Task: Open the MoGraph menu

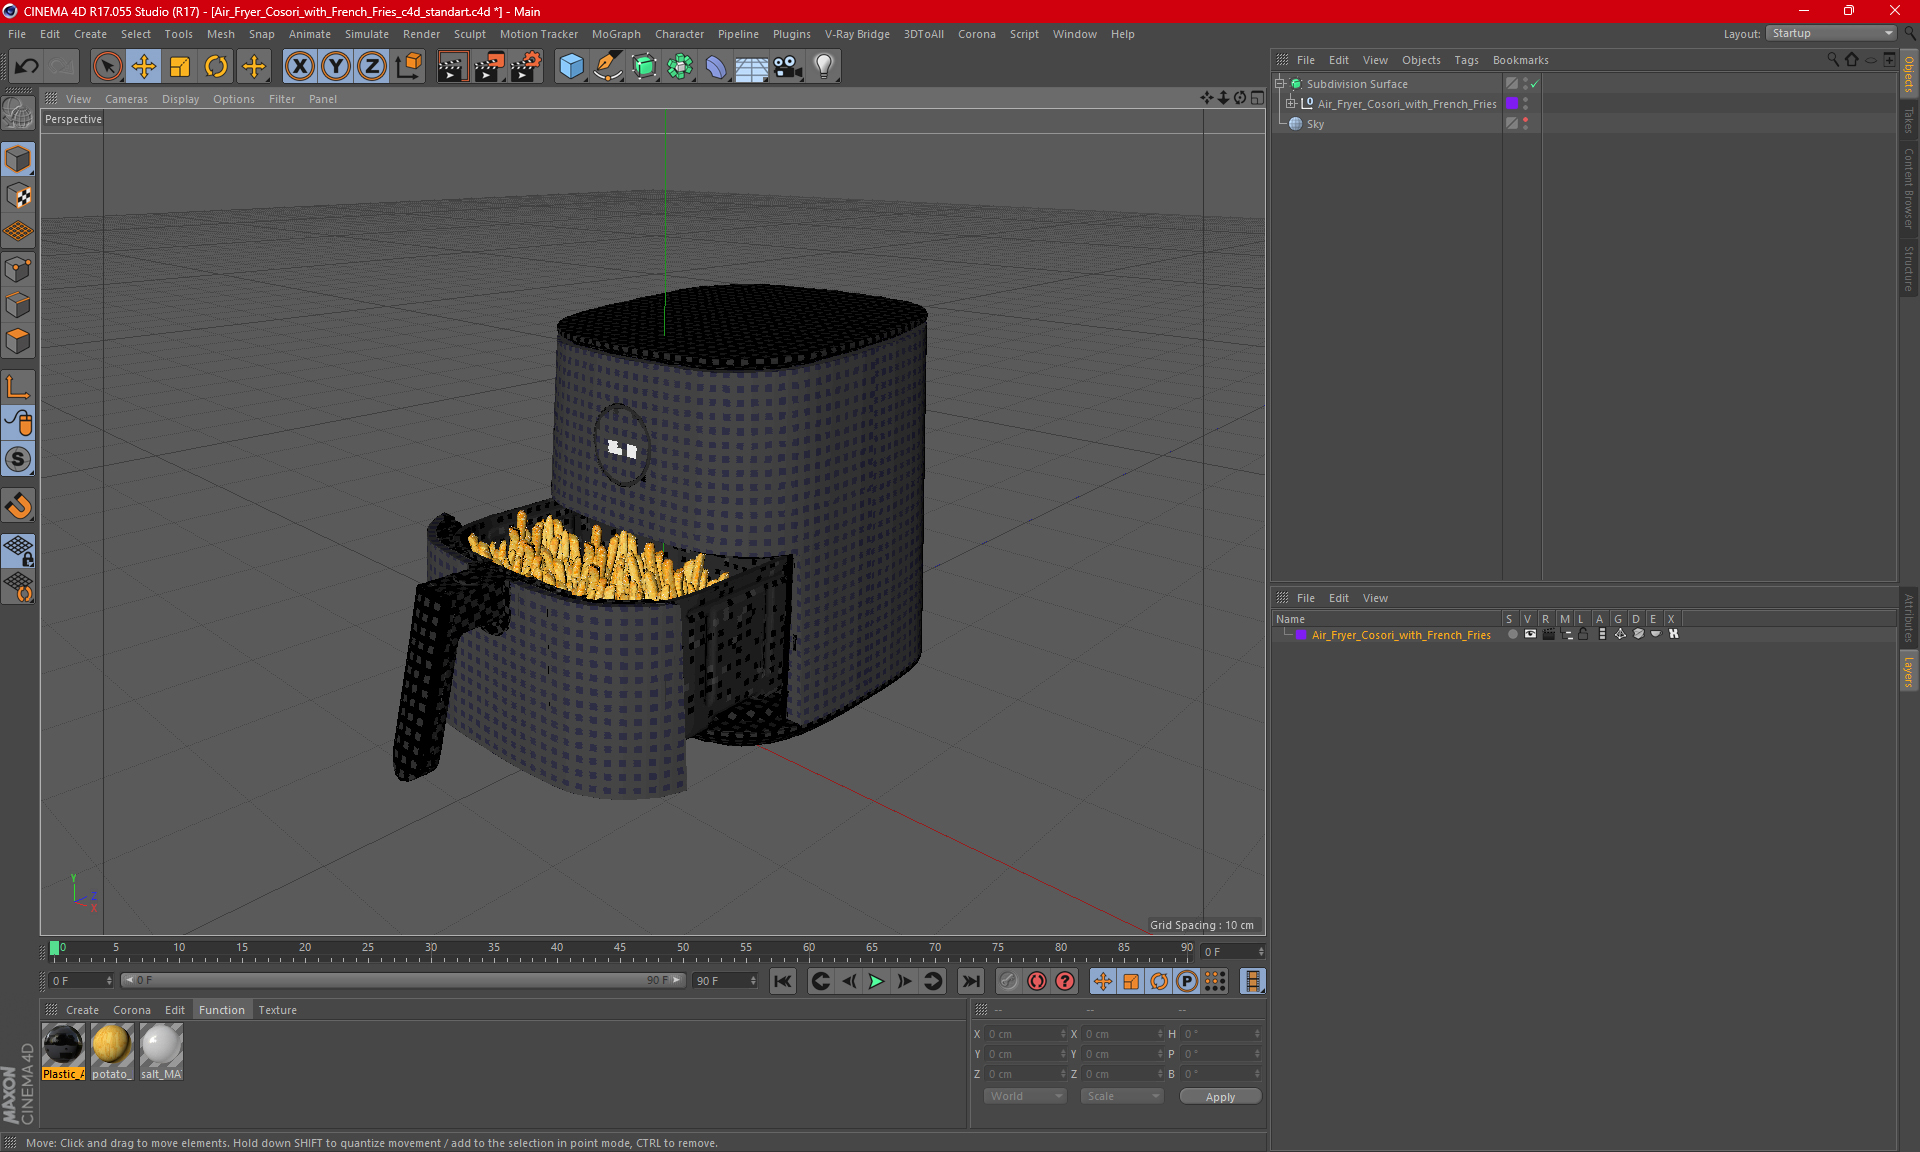Action: point(616,34)
